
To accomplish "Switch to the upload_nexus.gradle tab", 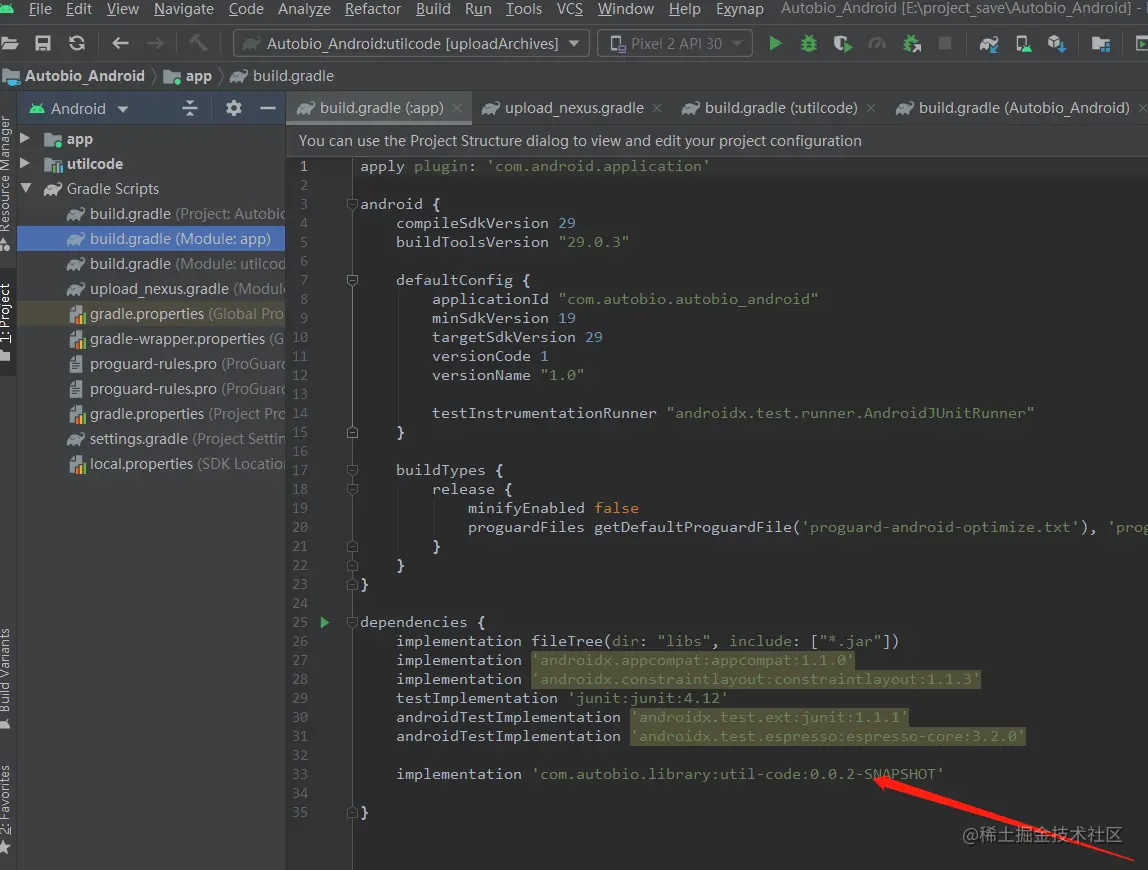I will pos(574,108).
